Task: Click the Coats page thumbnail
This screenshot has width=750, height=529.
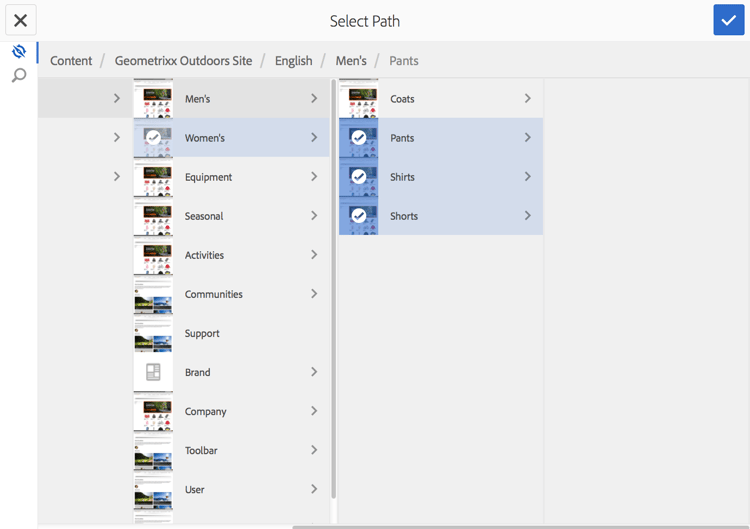Action: [358, 99]
